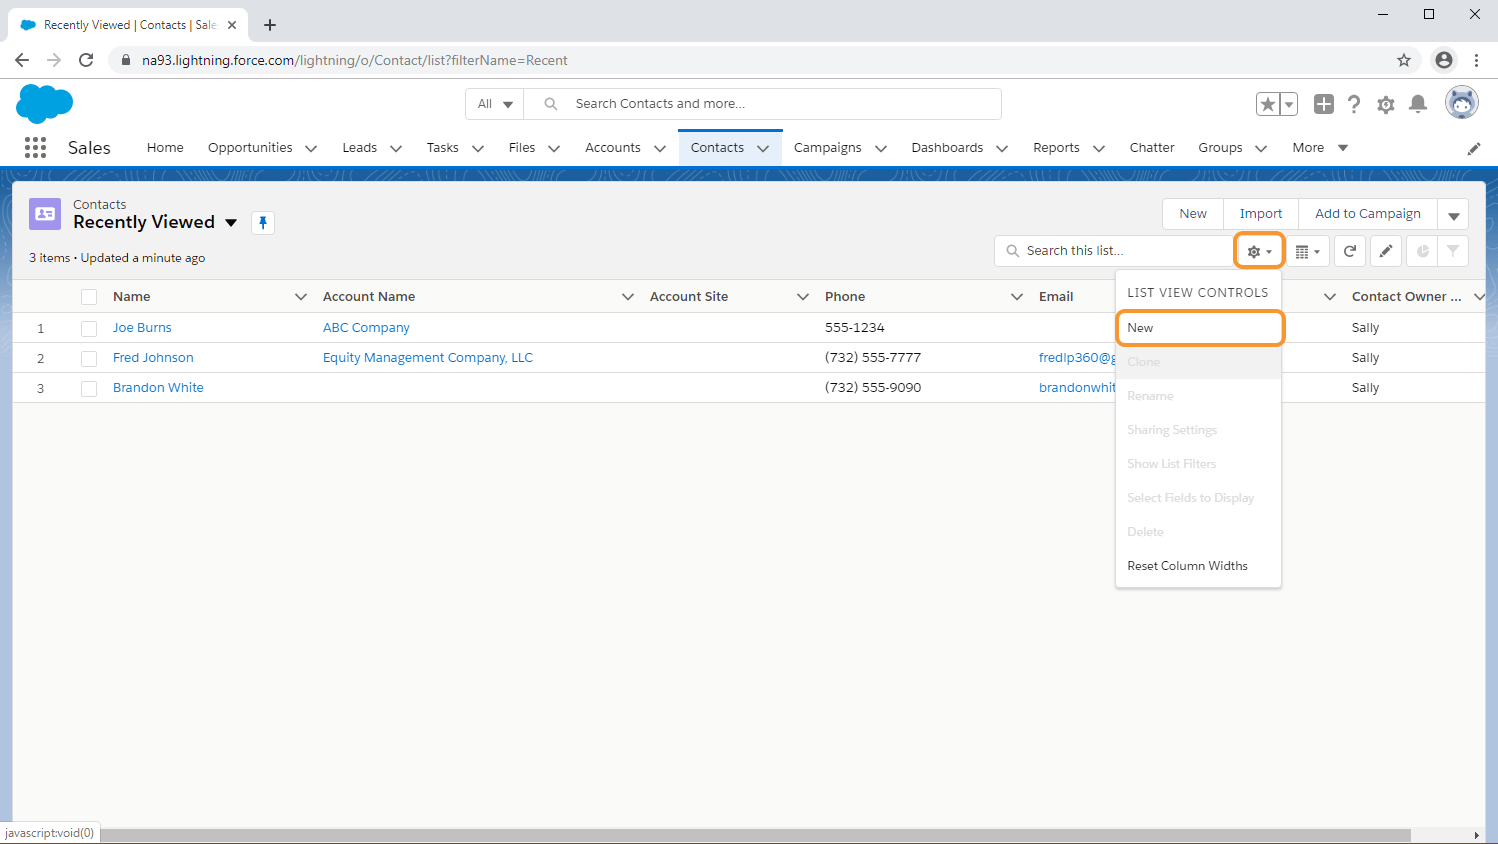Open the Phone column header menu
1498x844 pixels.
tap(1016, 296)
